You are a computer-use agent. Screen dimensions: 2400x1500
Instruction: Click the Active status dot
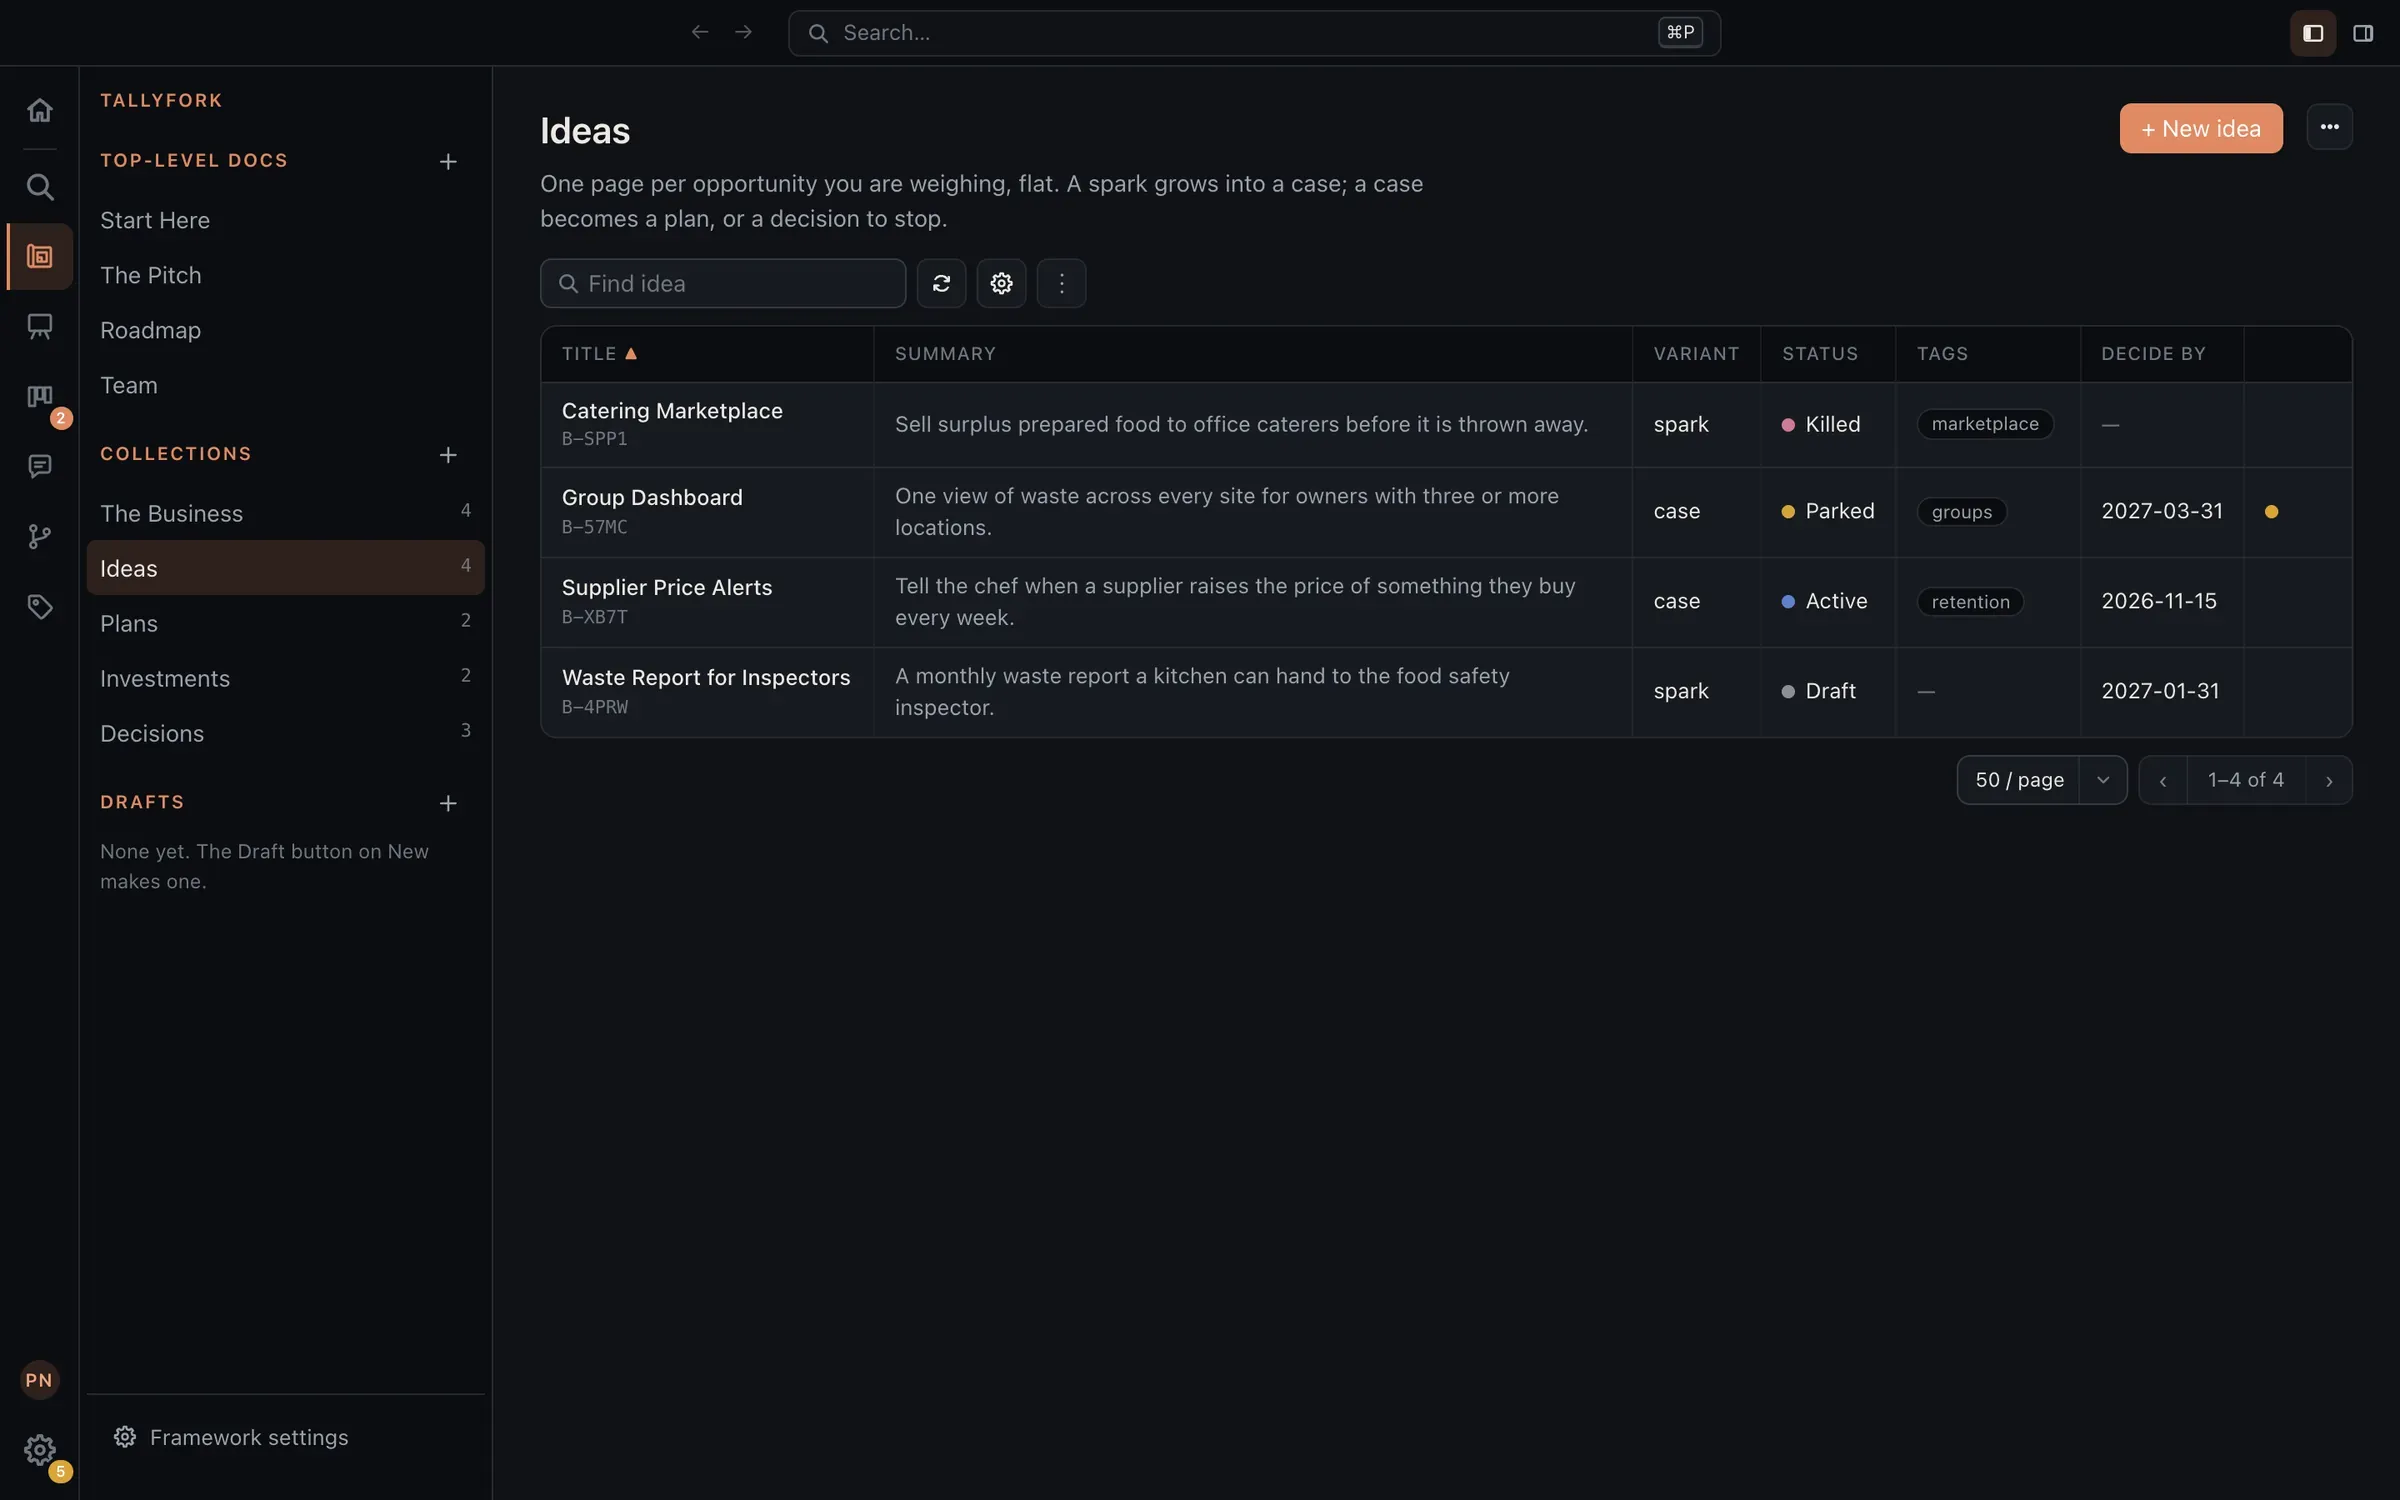pyautogui.click(x=1788, y=602)
